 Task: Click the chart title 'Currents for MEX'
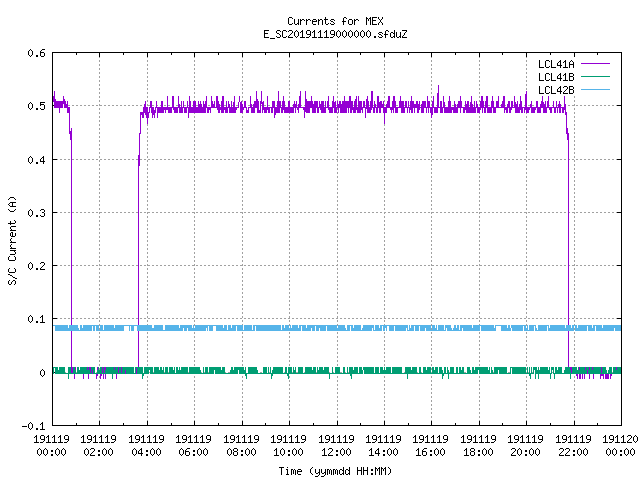(335, 21)
